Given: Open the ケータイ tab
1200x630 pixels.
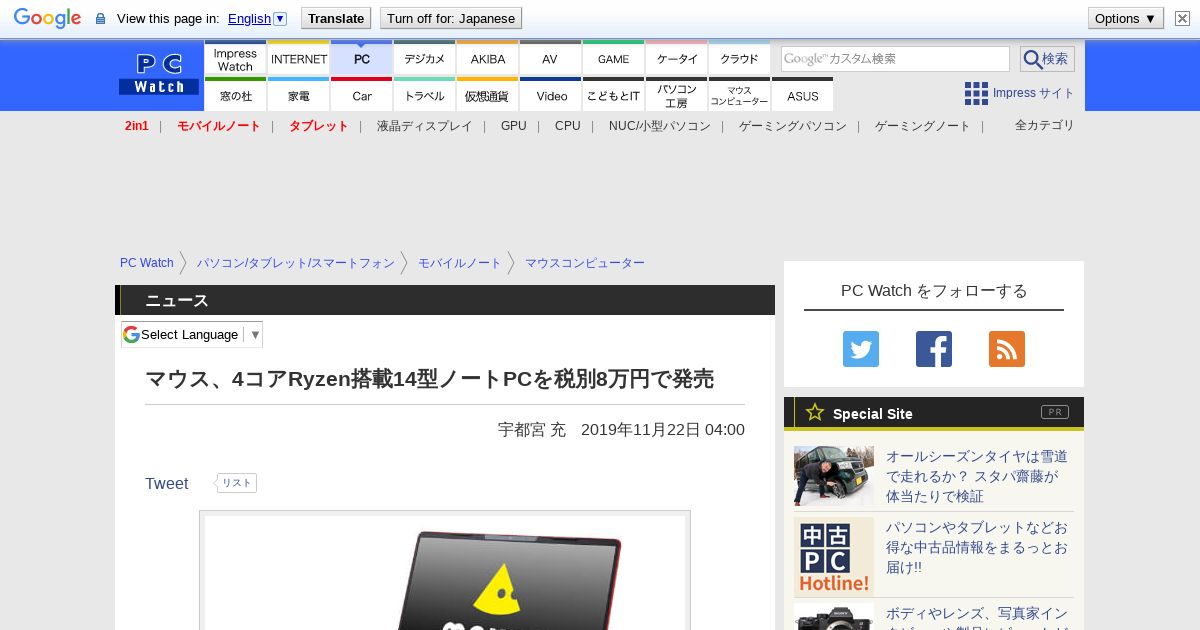Looking at the screenshot, I should (677, 59).
